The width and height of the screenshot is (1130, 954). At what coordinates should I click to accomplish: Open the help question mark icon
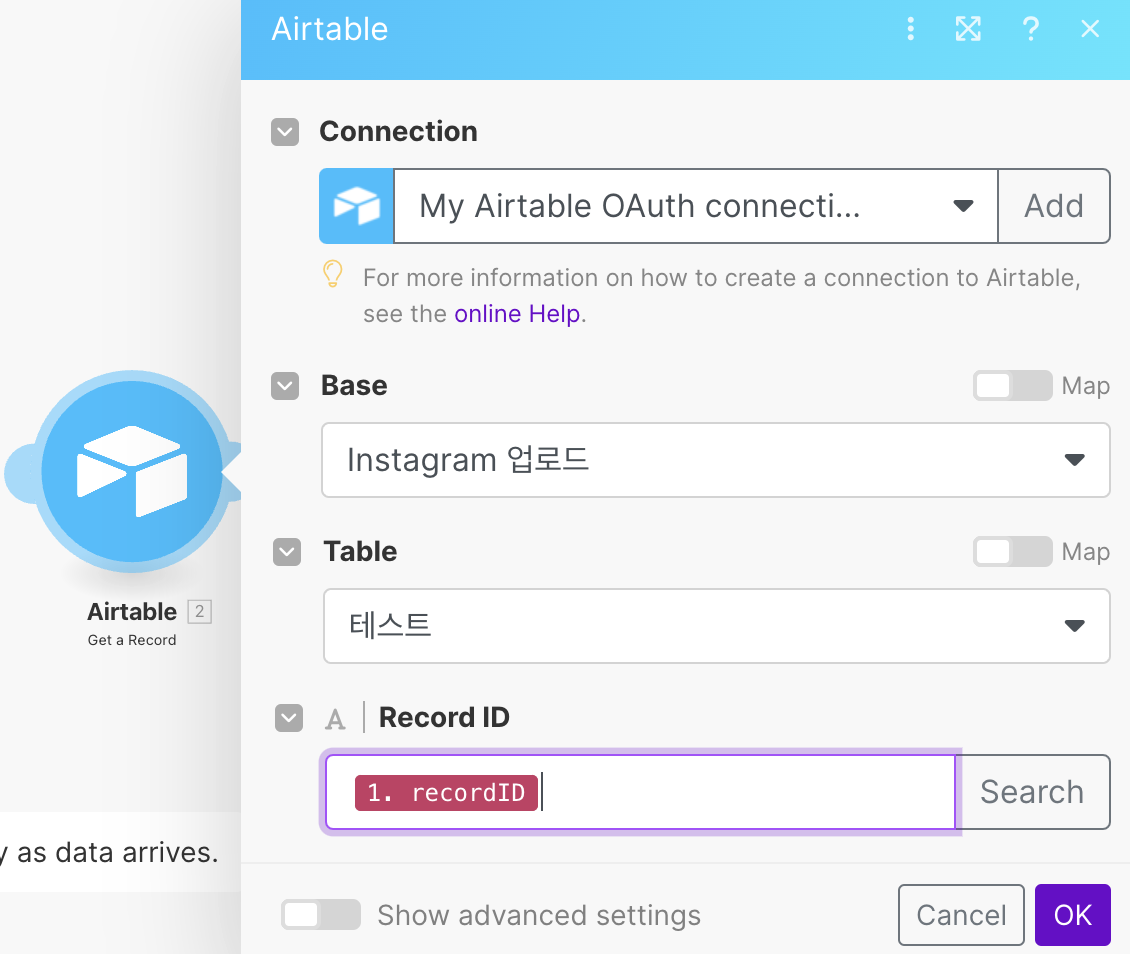1031,29
